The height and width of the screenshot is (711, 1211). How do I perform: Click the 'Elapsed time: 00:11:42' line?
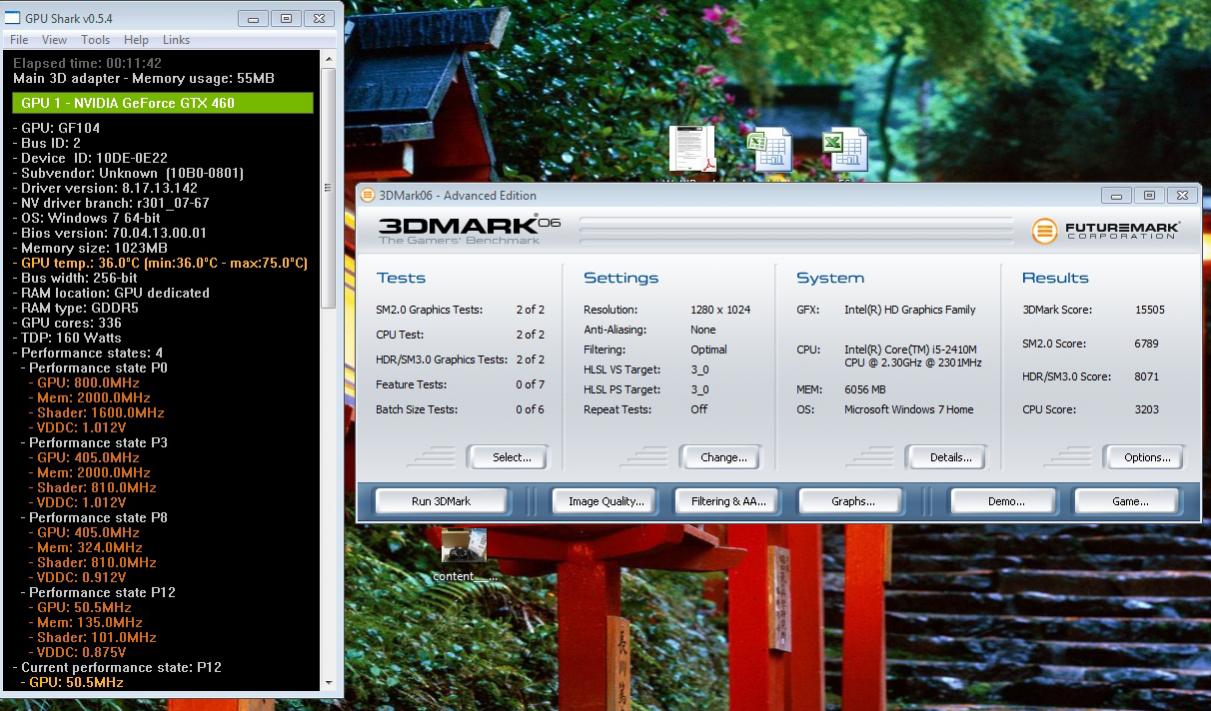pyautogui.click(x=87, y=63)
